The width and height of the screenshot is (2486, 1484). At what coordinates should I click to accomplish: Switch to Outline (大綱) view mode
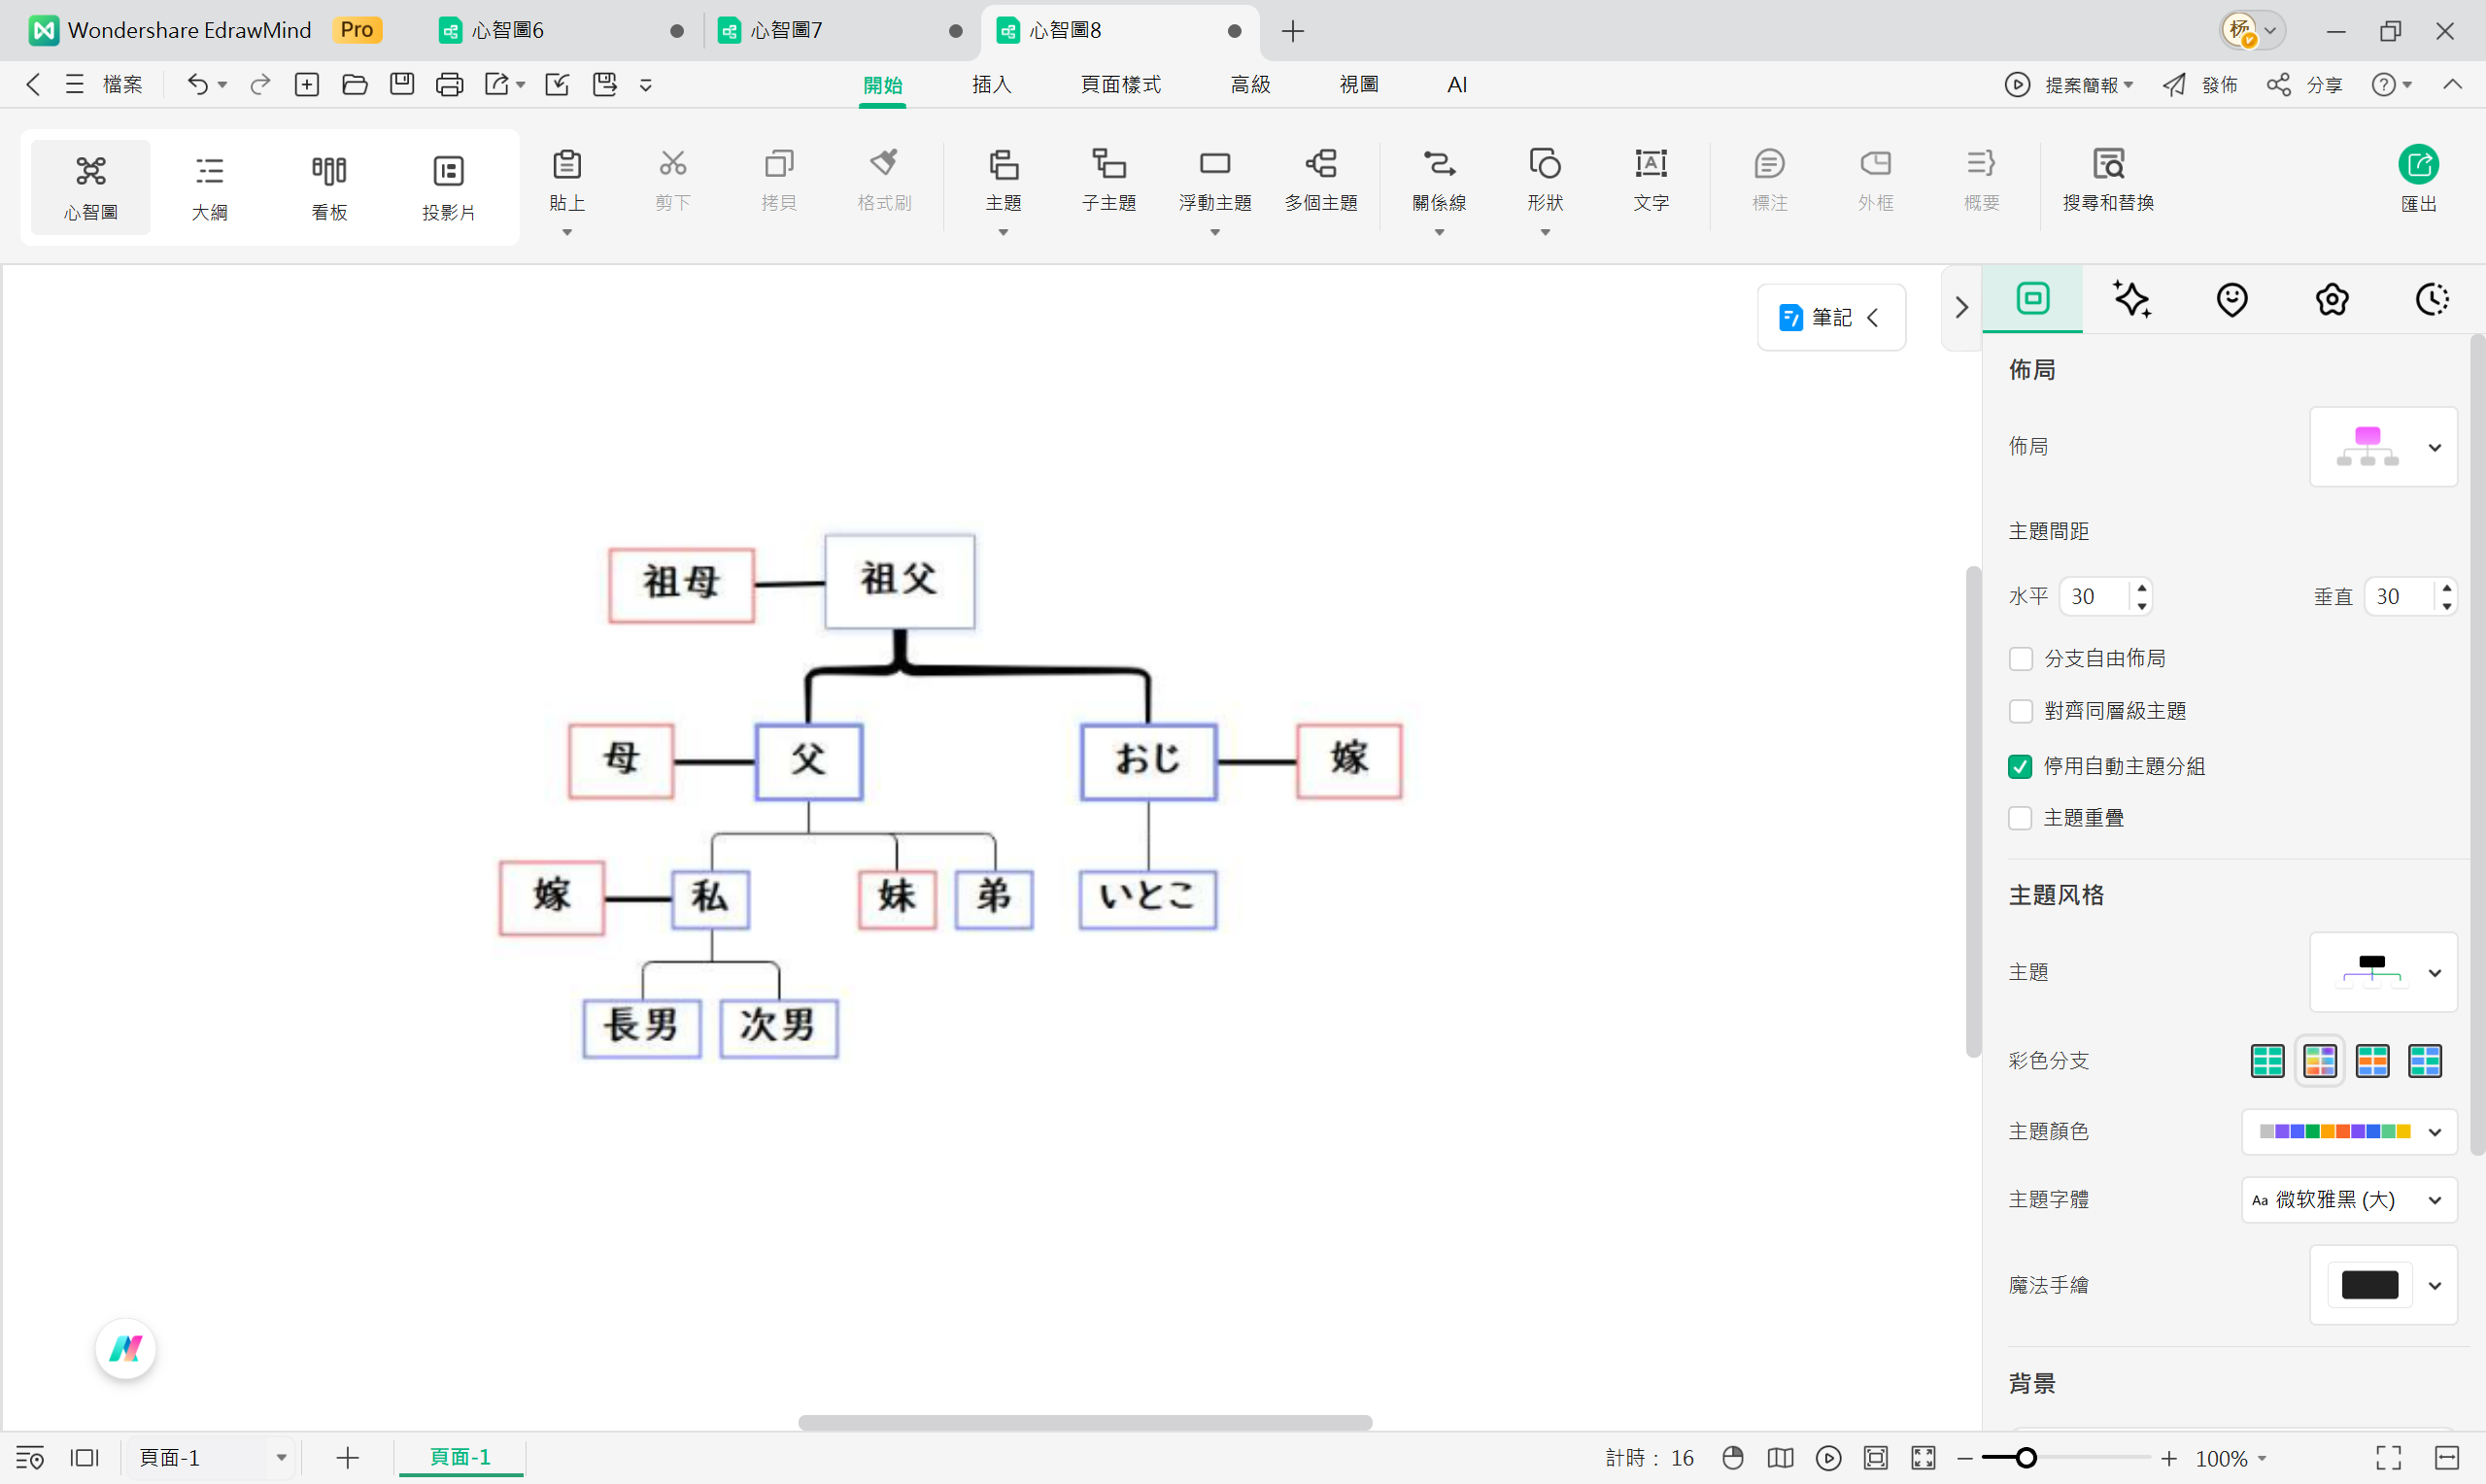tap(209, 186)
